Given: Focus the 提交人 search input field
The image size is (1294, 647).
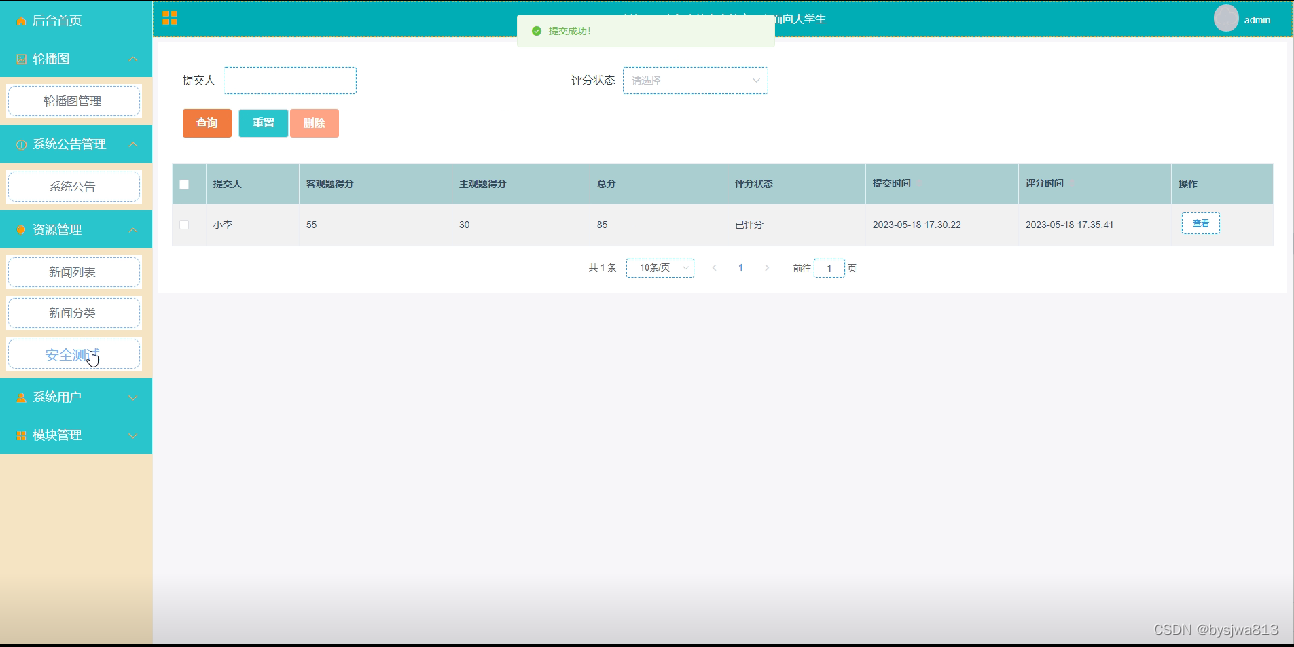Looking at the screenshot, I should 291,80.
